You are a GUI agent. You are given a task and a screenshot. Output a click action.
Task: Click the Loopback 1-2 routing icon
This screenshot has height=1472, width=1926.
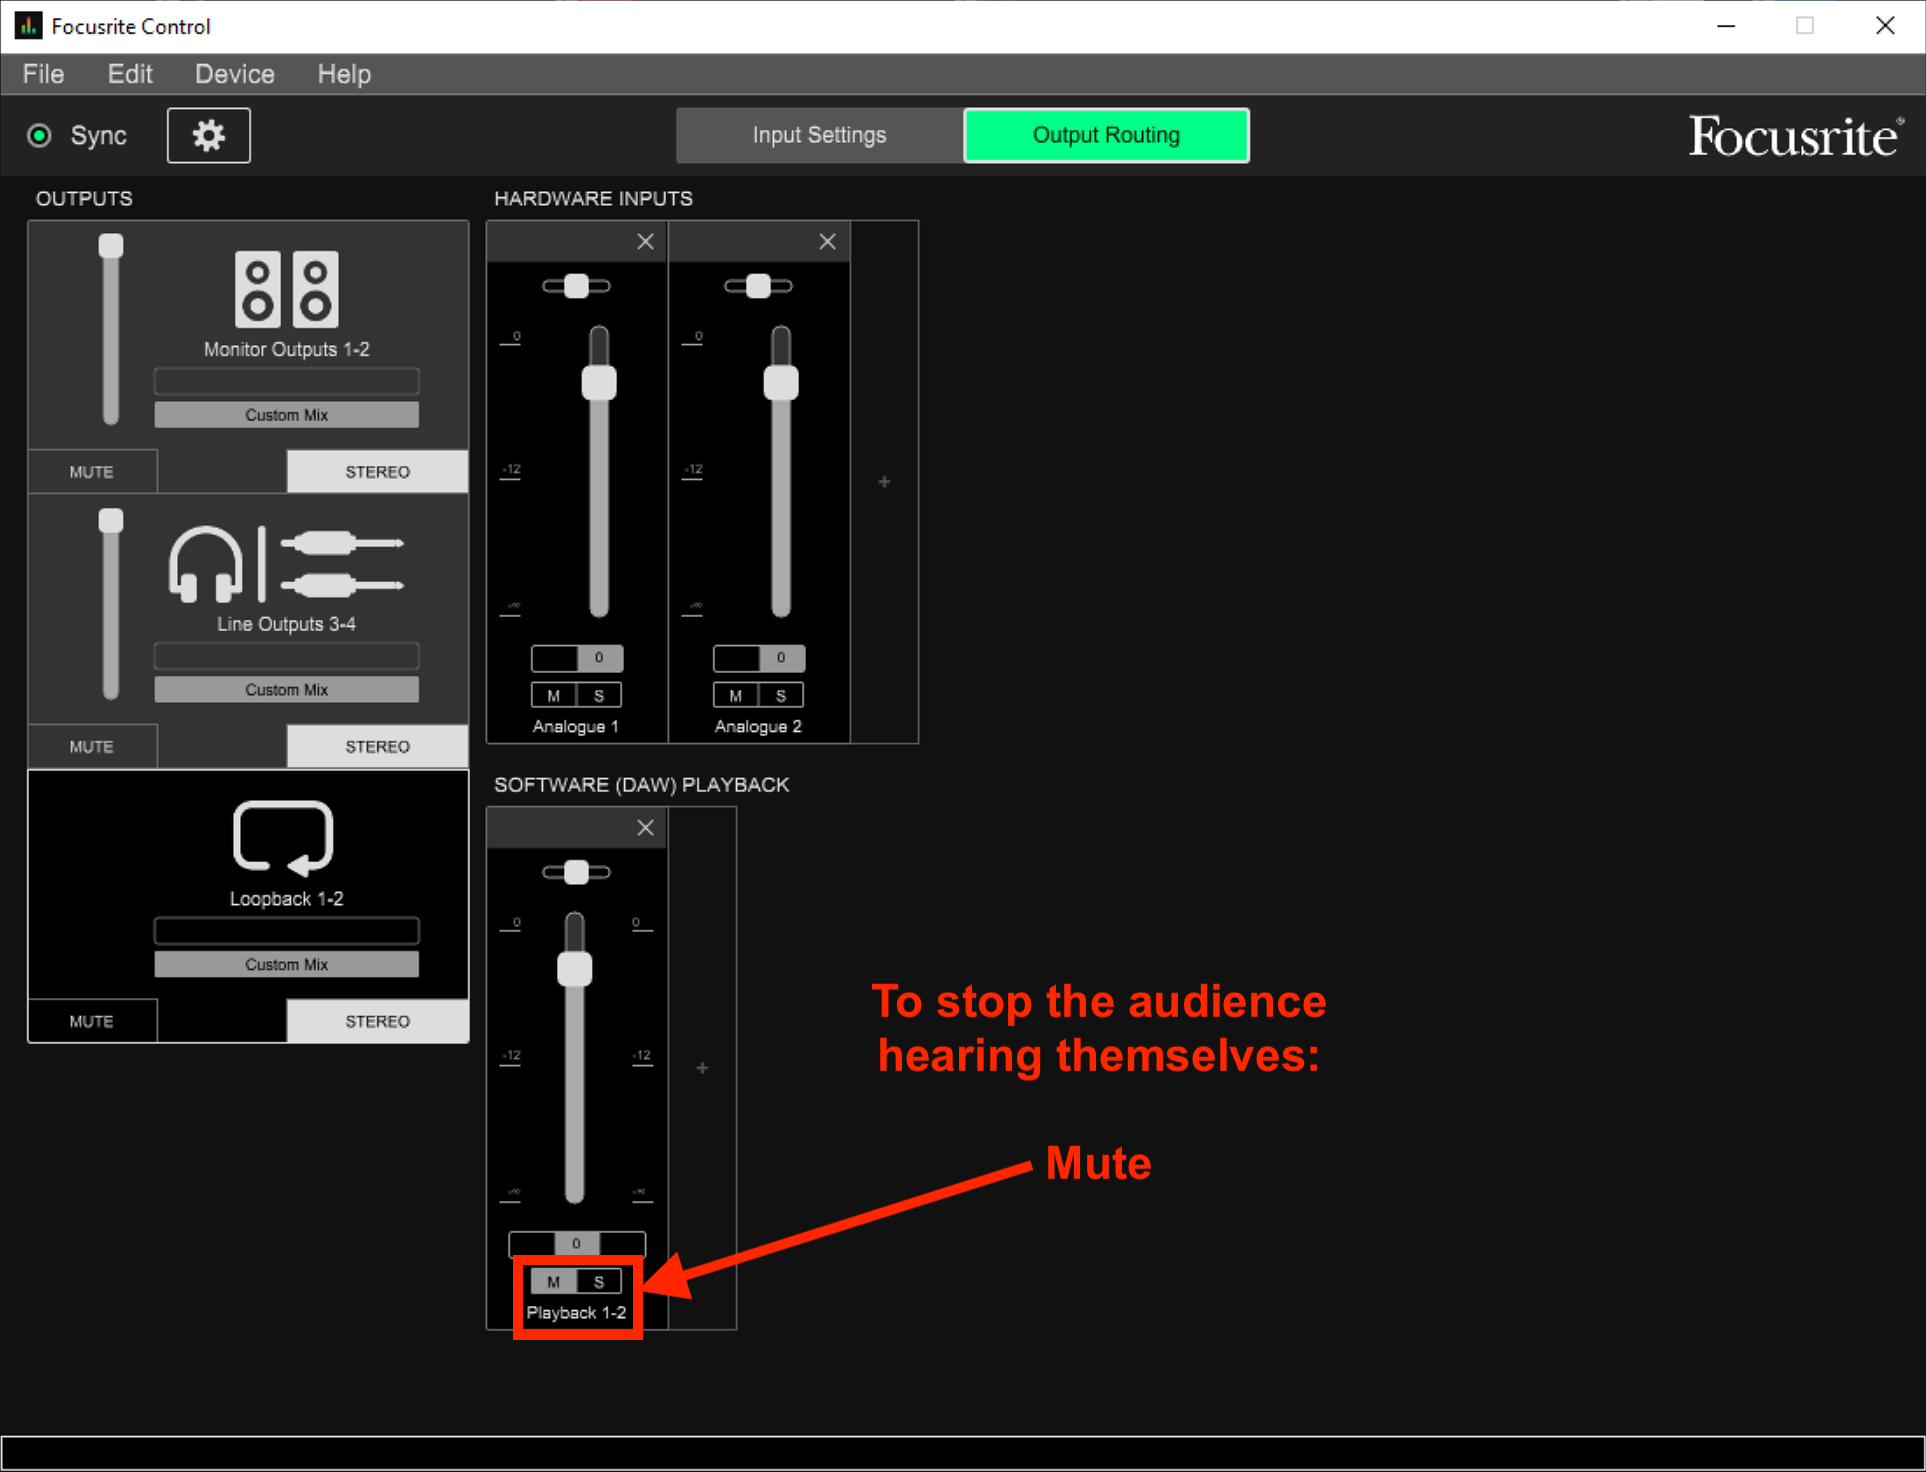click(x=284, y=840)
